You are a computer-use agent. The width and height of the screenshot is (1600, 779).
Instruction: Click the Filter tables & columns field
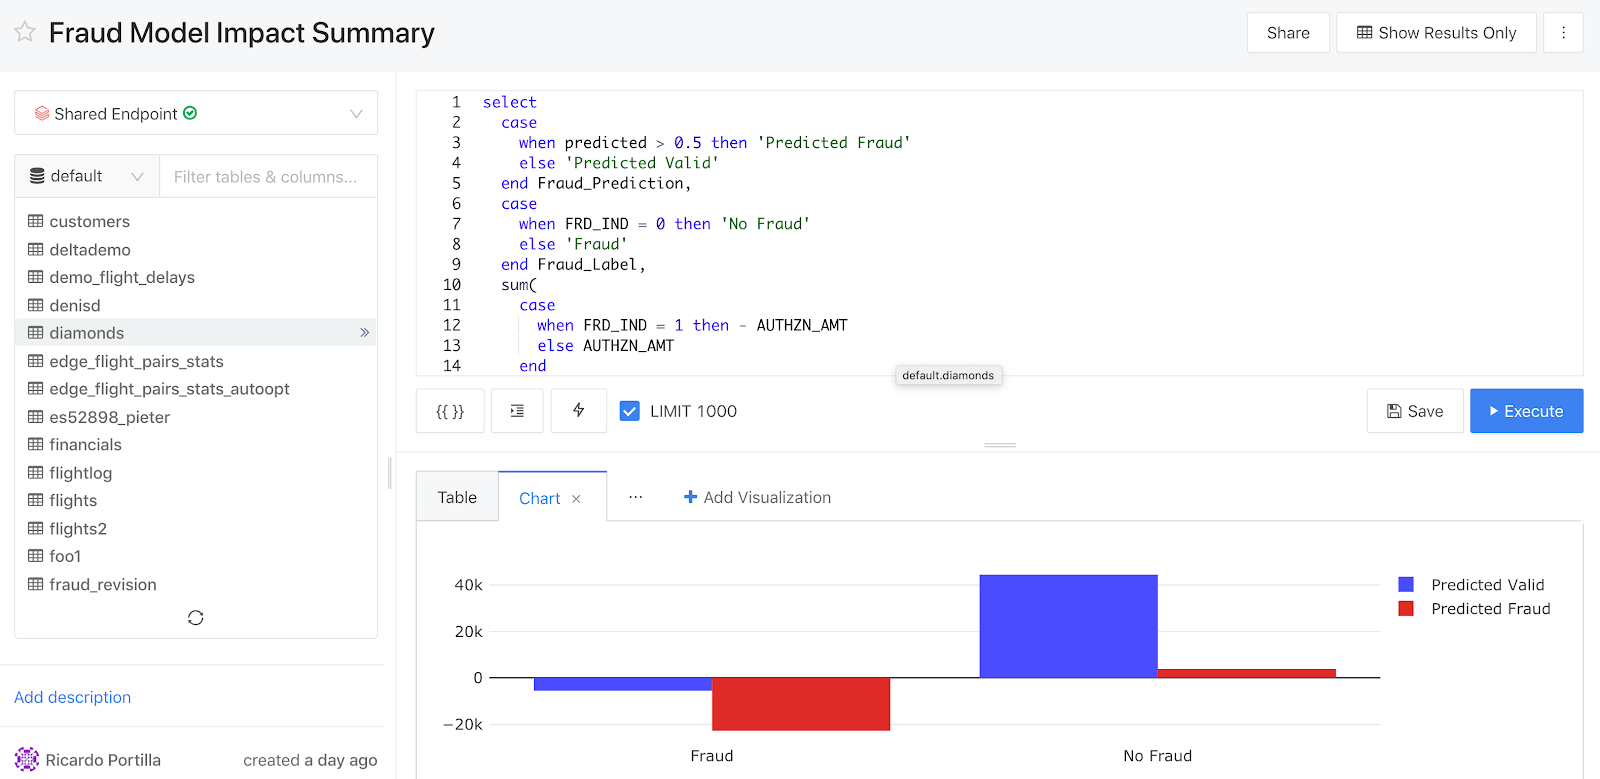[266, 177]
